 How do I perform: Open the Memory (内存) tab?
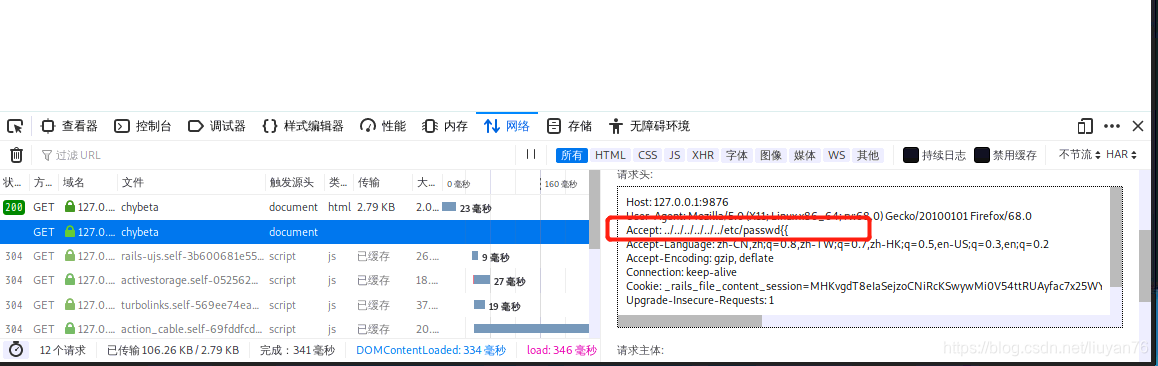[445, 126]
